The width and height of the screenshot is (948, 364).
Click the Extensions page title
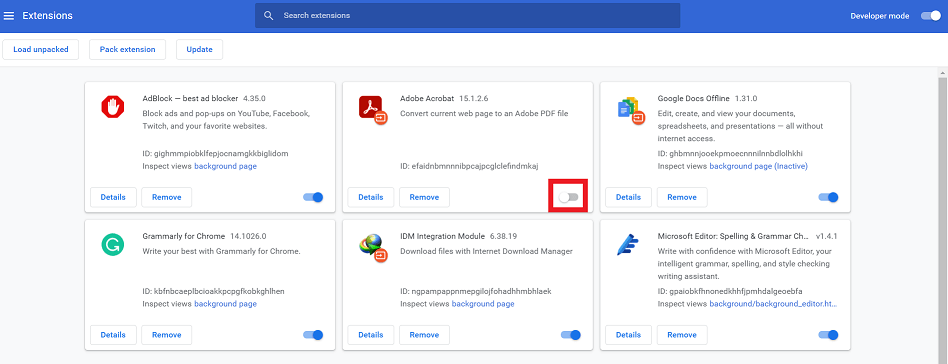[47, 16]
